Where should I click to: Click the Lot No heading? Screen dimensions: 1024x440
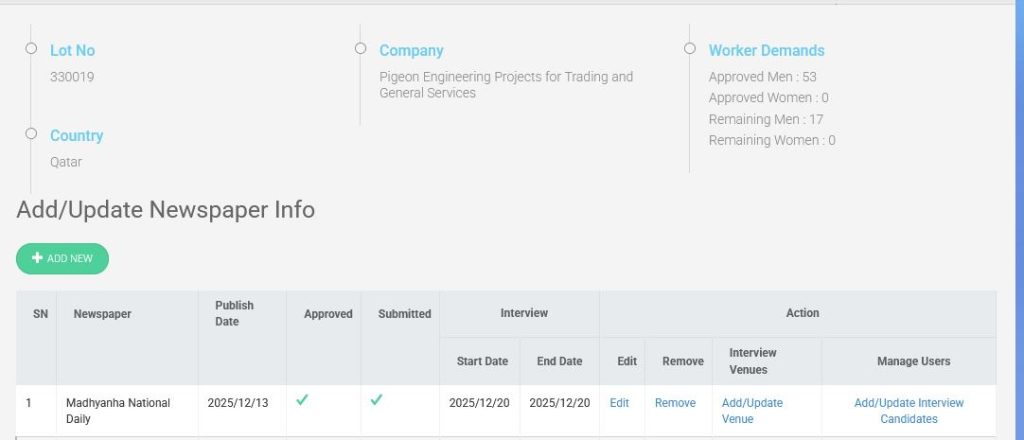coord(72,50)
